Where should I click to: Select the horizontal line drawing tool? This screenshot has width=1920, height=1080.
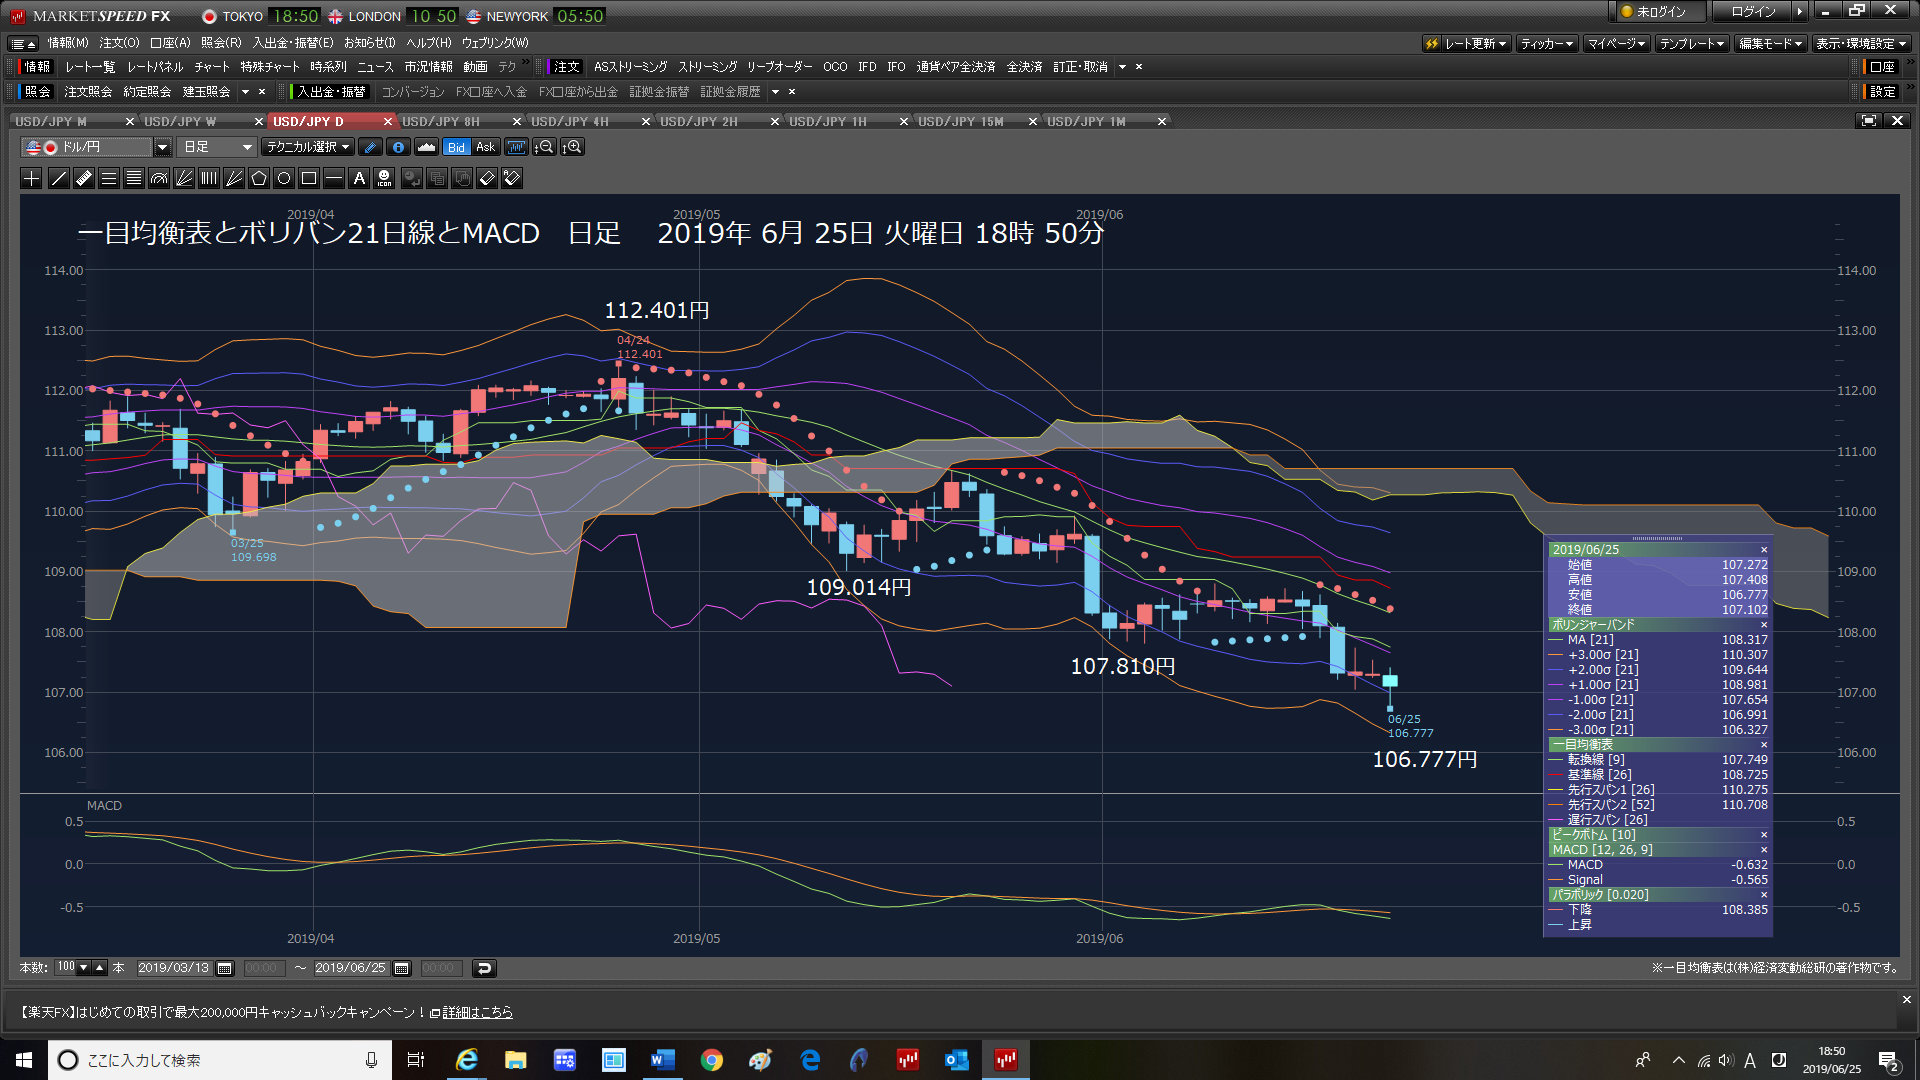334,178
